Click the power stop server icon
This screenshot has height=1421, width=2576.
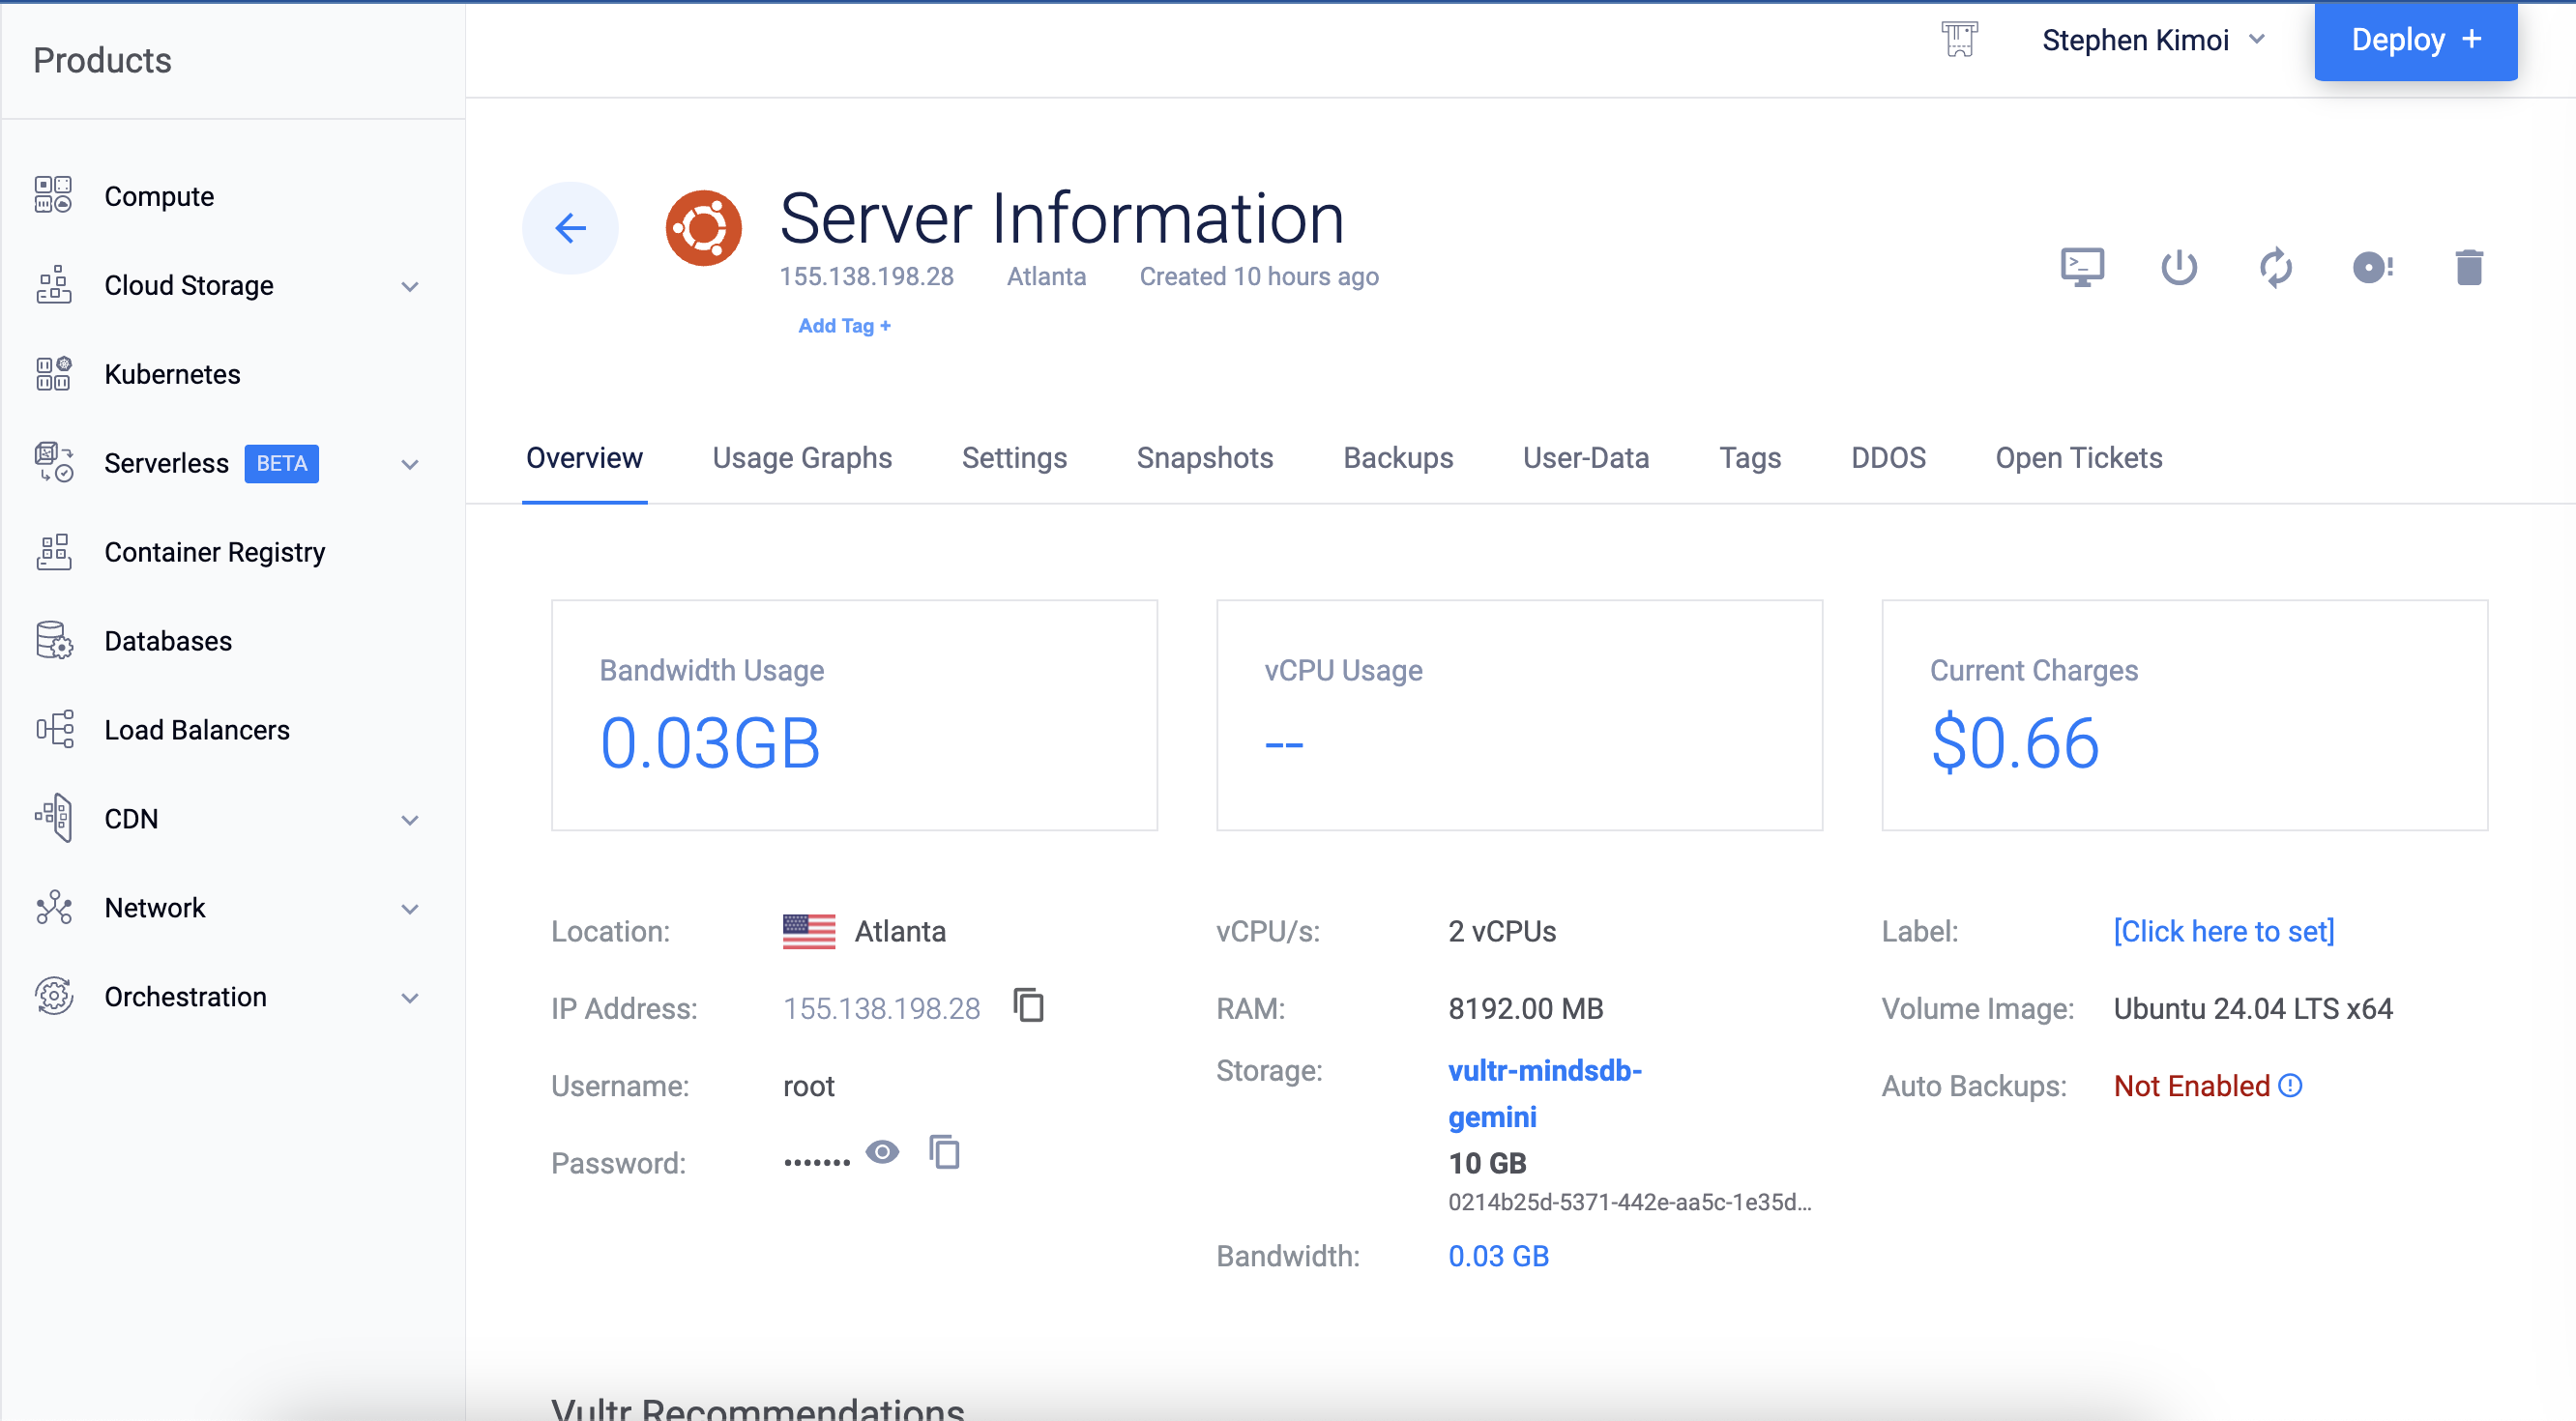coord(2179,267)
